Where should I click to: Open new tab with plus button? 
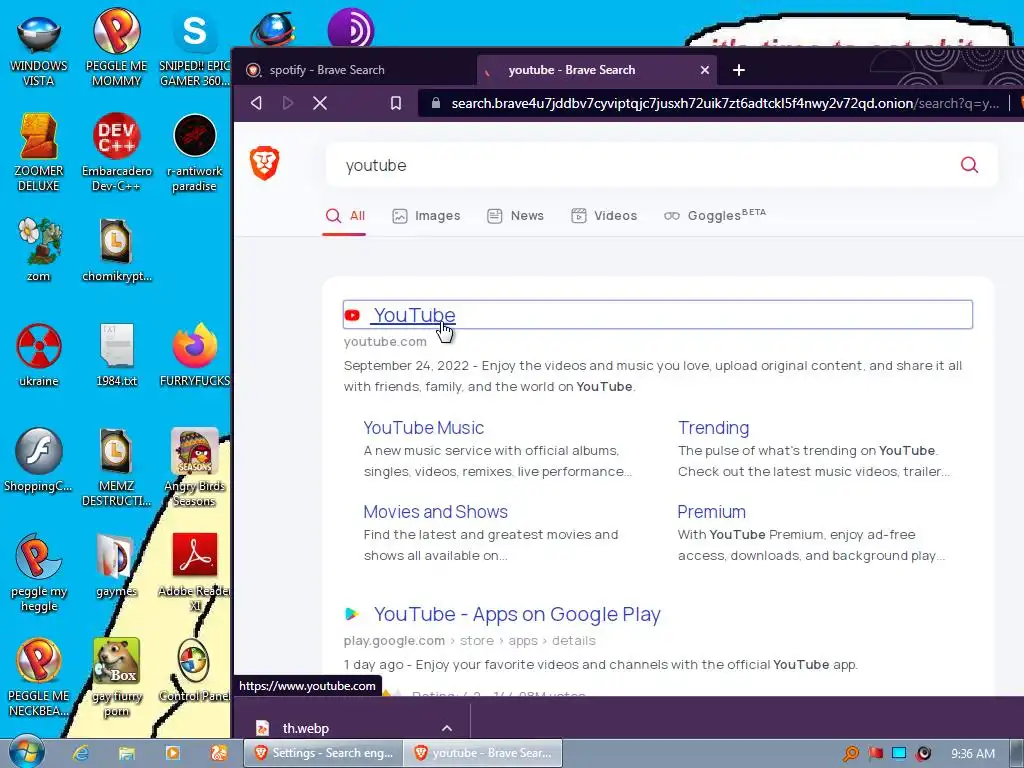coord(739,70)
